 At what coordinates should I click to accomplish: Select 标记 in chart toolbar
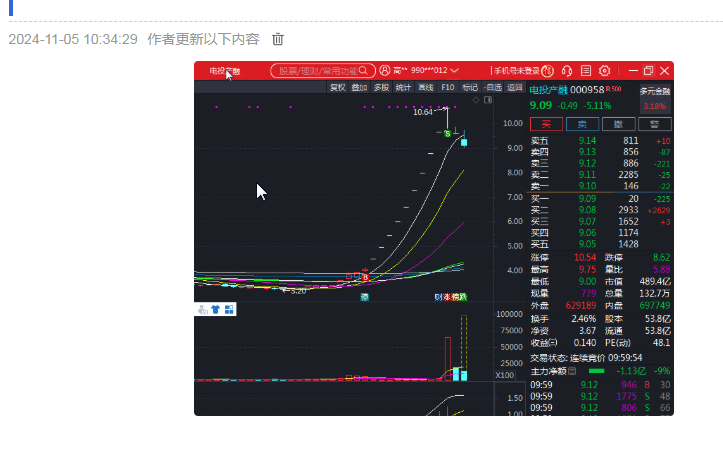470,87
